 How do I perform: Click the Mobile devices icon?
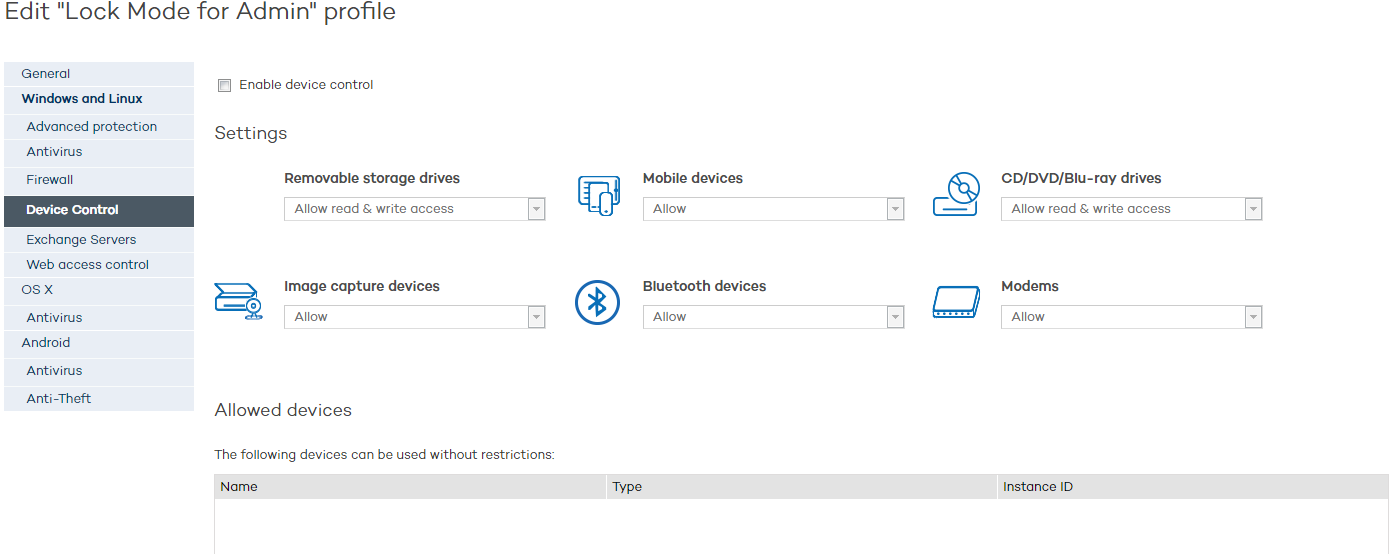click(x=599, y=195)
